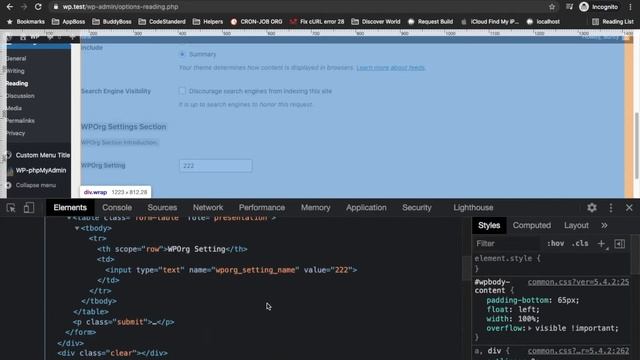Open the Lighthouse tab

[473, 208]
